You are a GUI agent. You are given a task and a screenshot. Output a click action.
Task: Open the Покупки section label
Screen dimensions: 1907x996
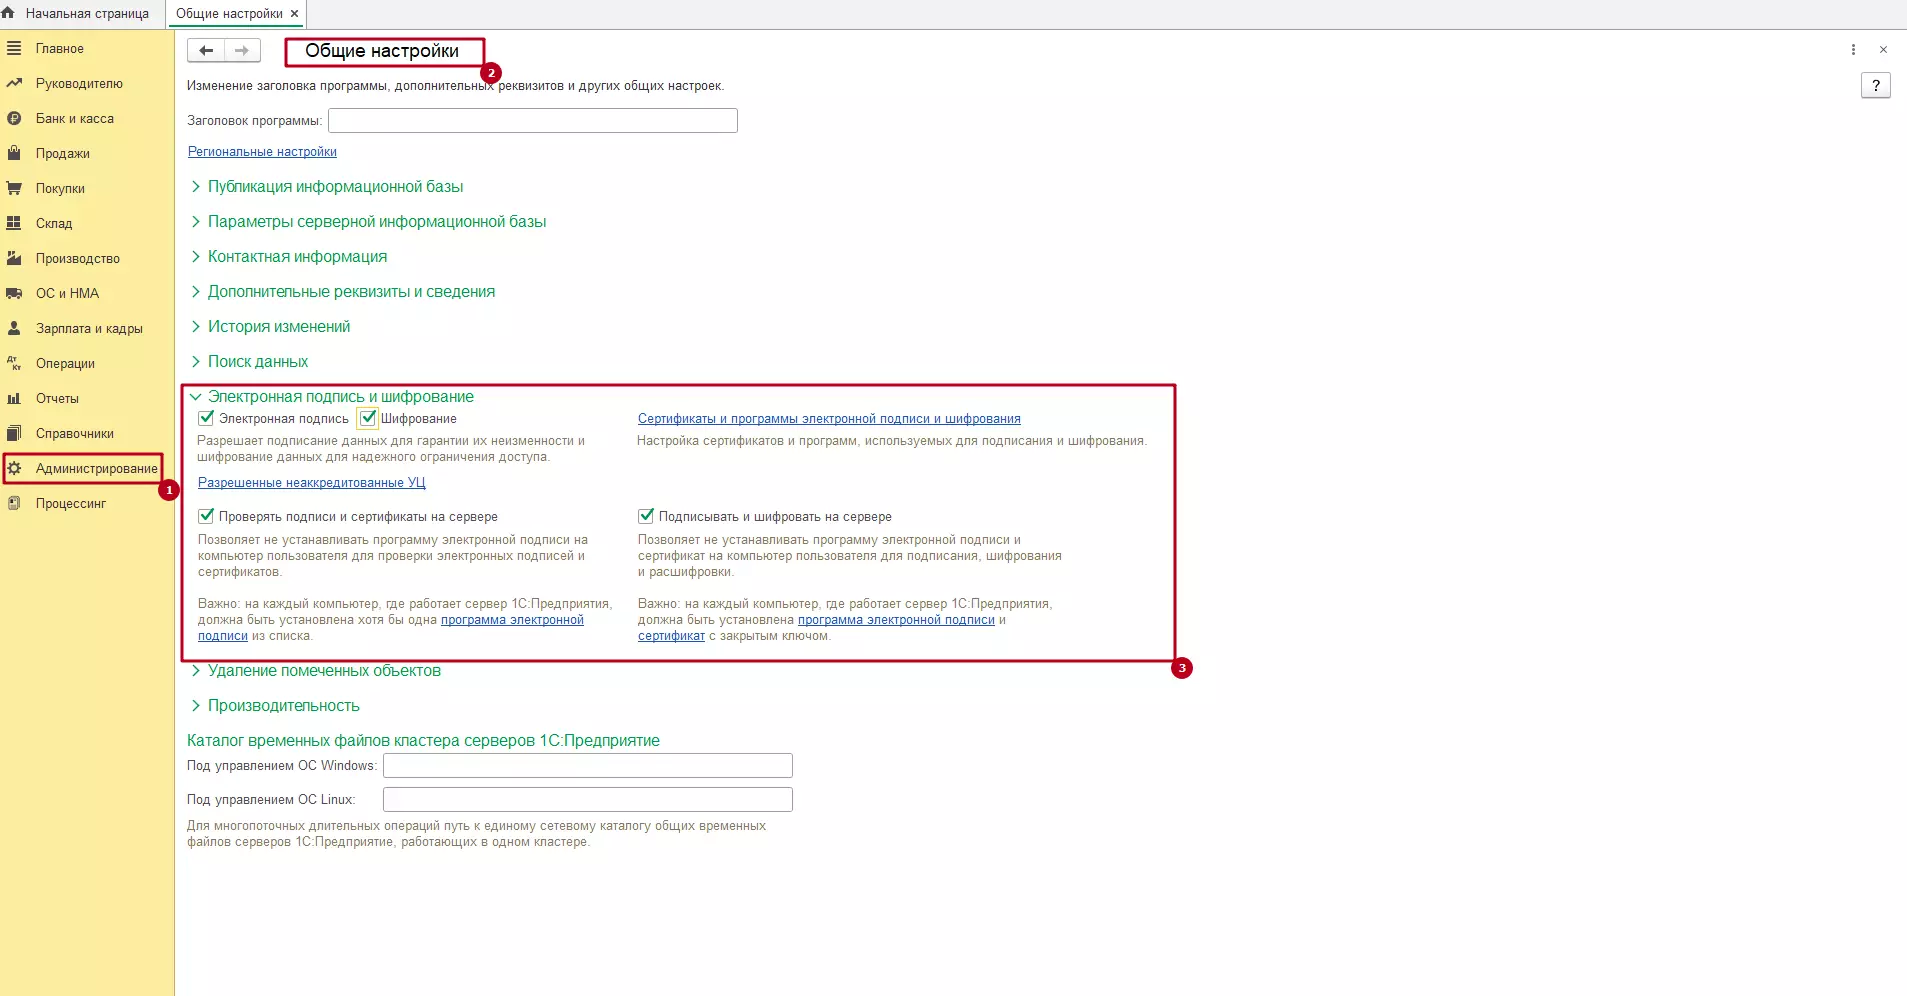click(x=60, y=188)
